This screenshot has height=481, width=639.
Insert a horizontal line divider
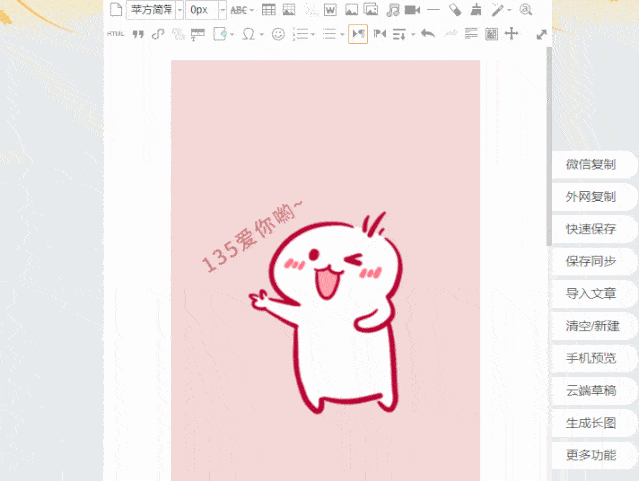point(433,10)
